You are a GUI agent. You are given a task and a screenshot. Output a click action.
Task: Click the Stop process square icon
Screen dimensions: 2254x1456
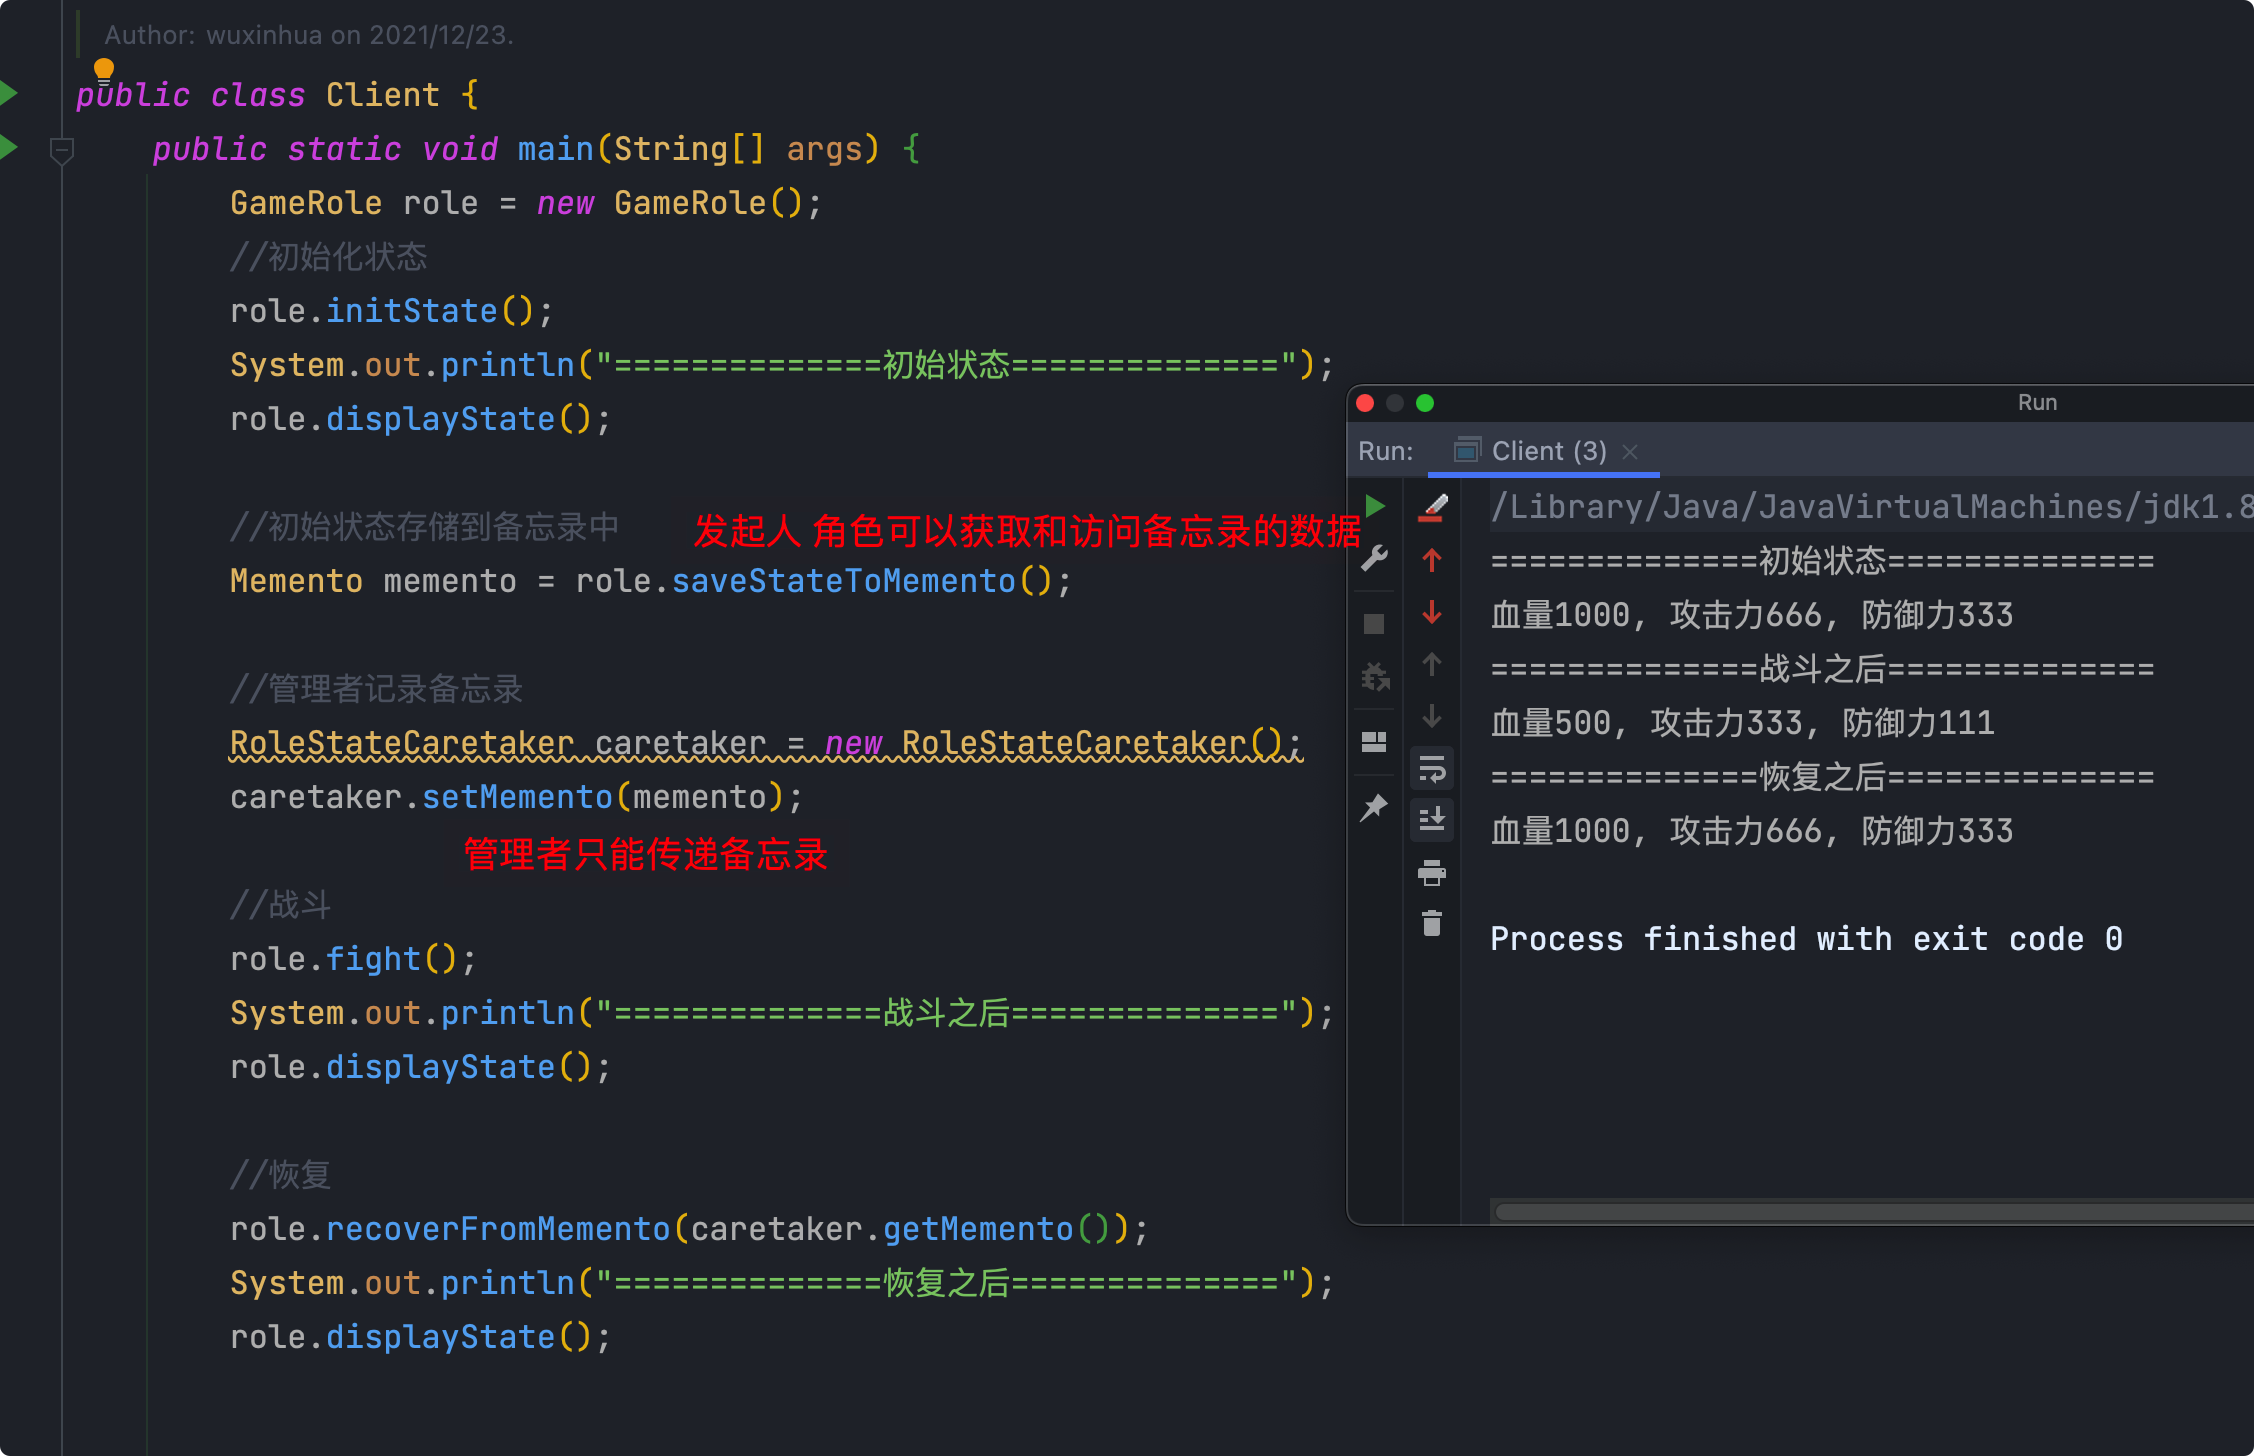click(x=1374, y=624)
